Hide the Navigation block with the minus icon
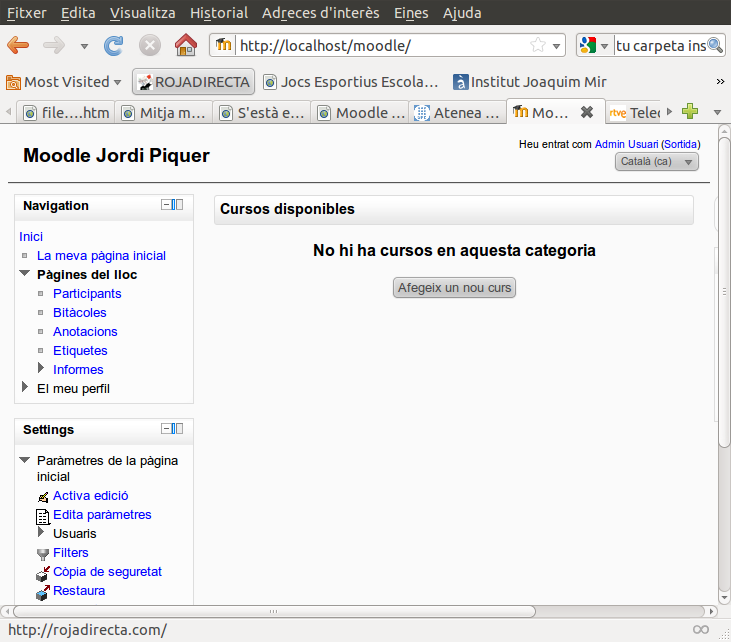Image resolution: width=731 pixels, height=642 pixels. point(166,205)
